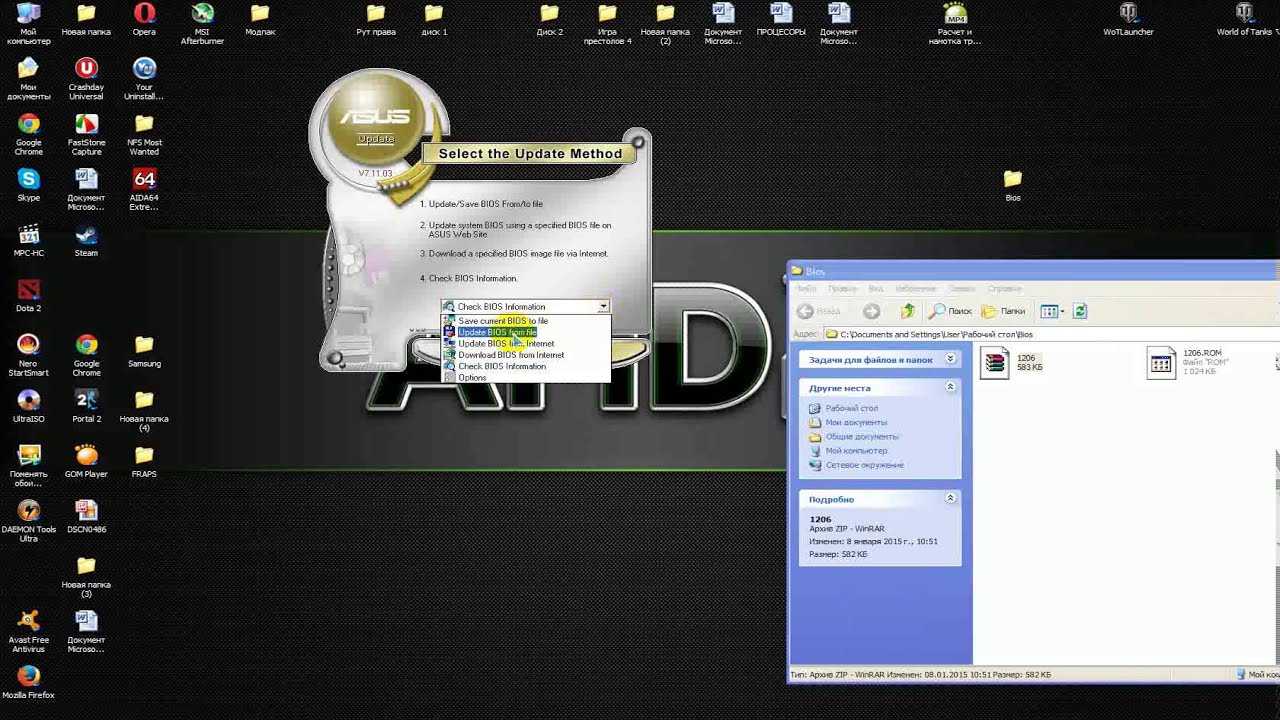Click the green refresh icon in toolbar

[1080, 311]
